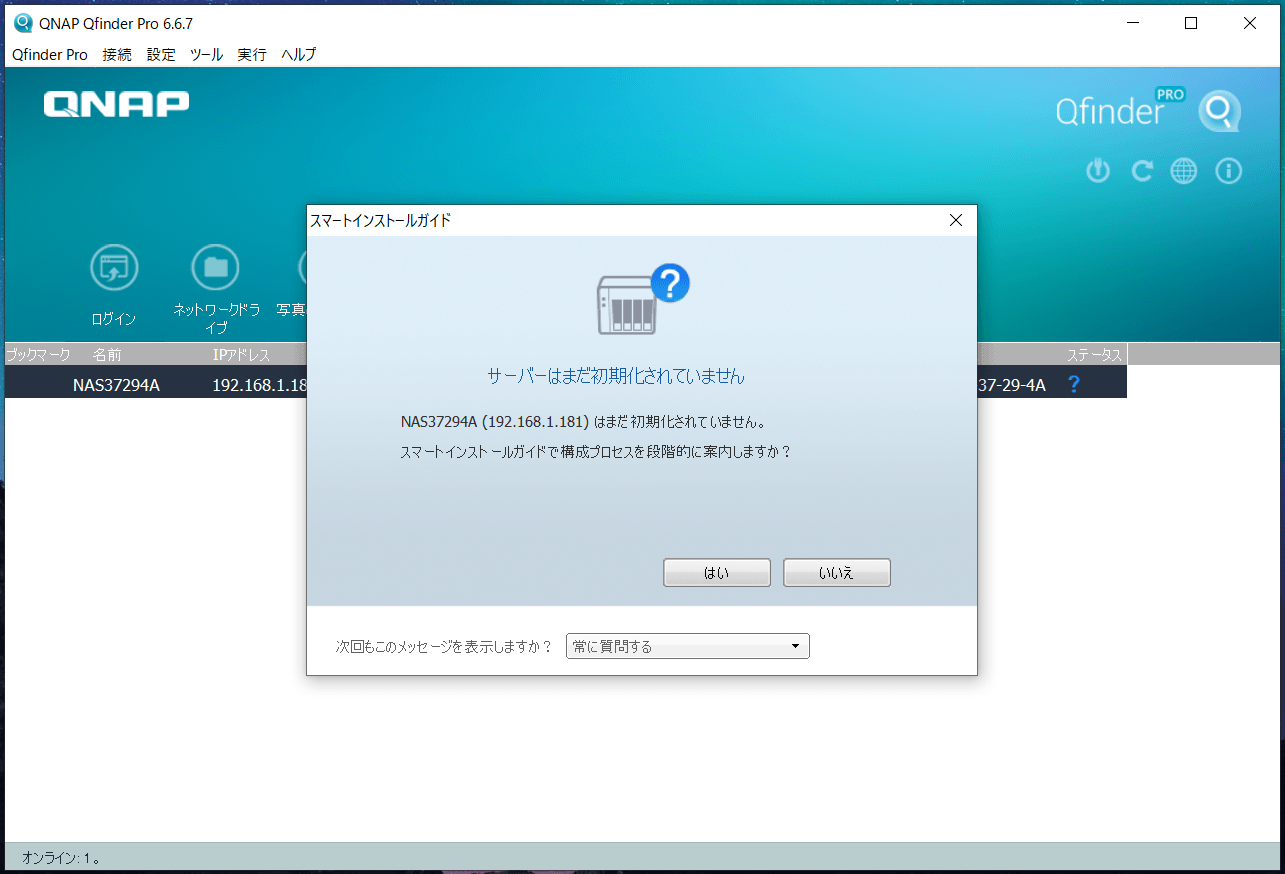Click the いいえ button
1285x874 pixels.
837,573
